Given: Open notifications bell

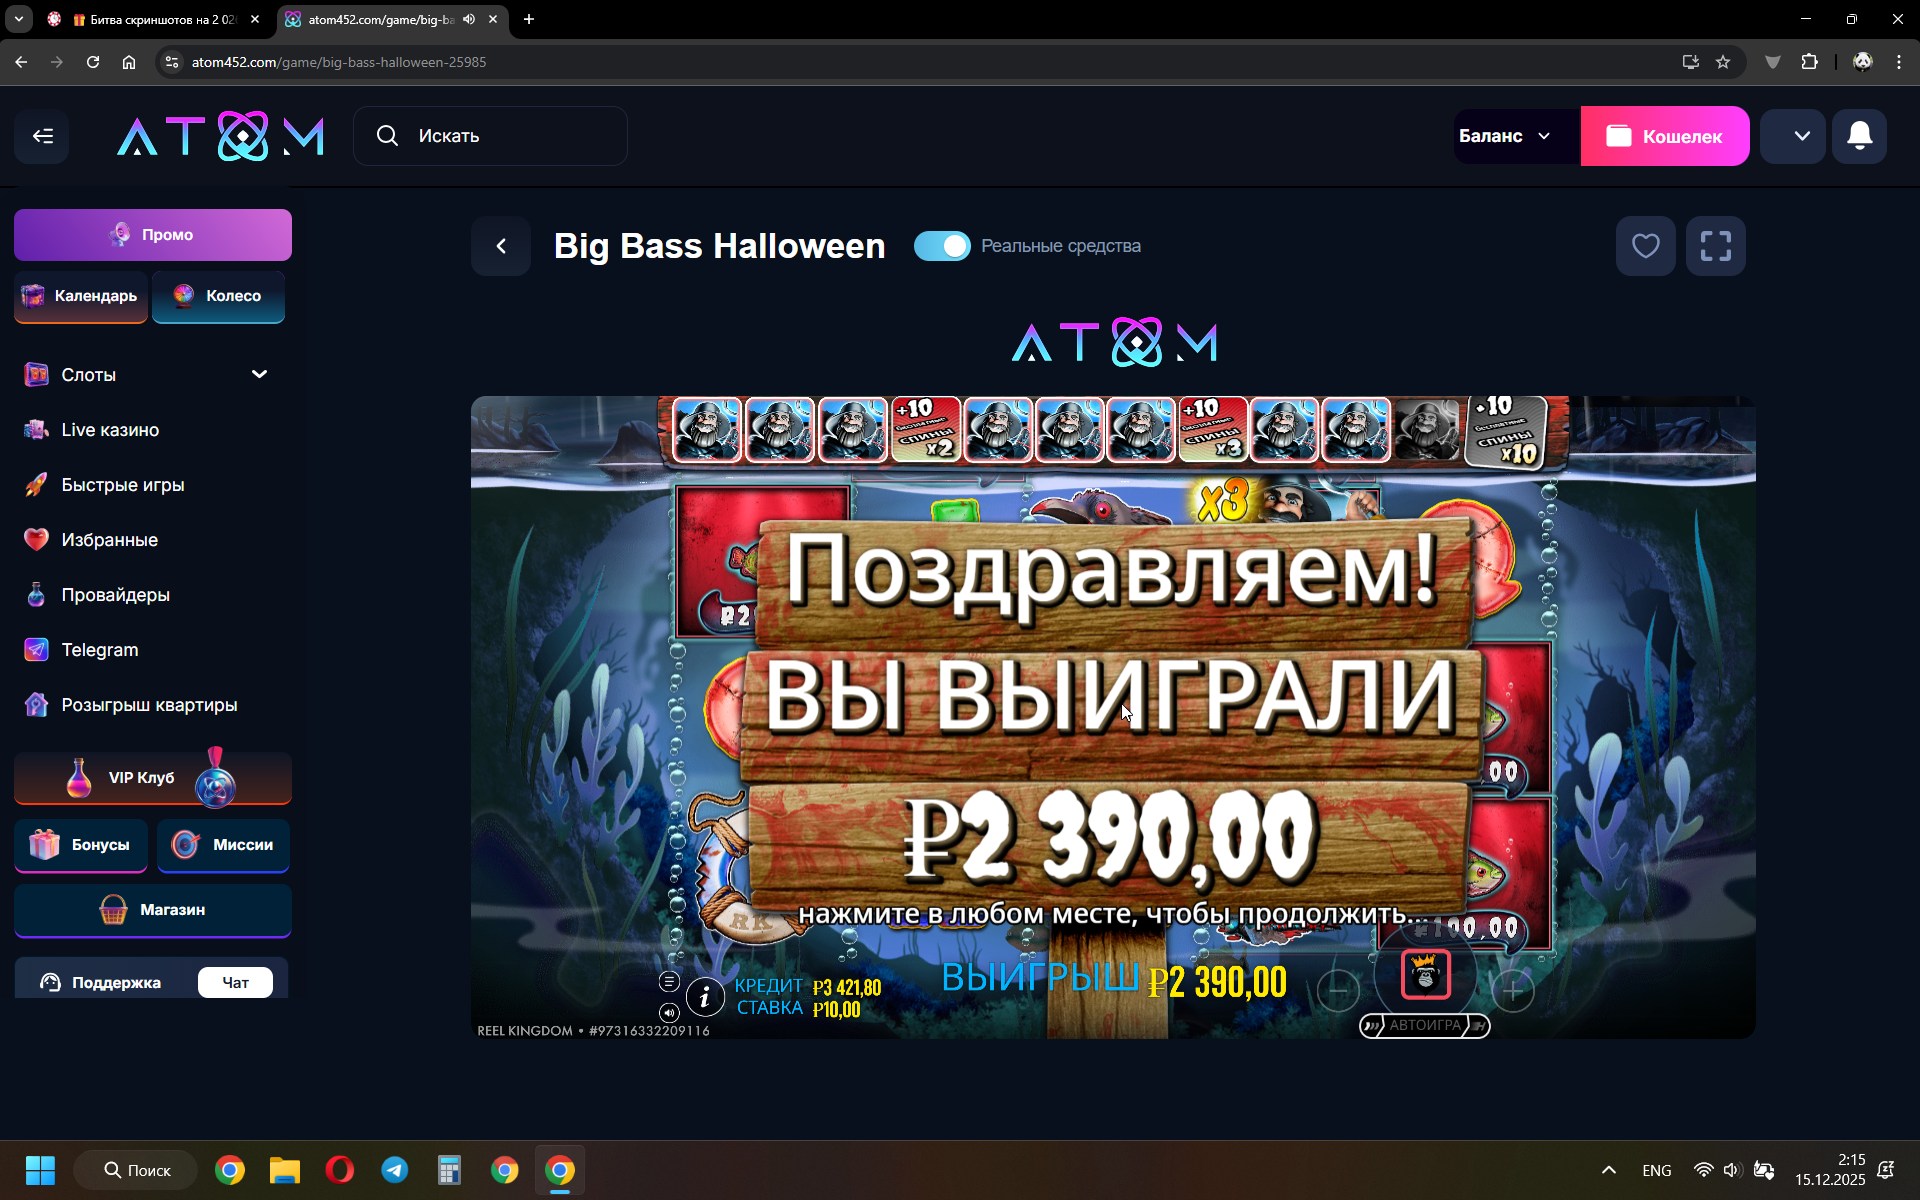Looking at the screenshot, I should pos(1859,136).
